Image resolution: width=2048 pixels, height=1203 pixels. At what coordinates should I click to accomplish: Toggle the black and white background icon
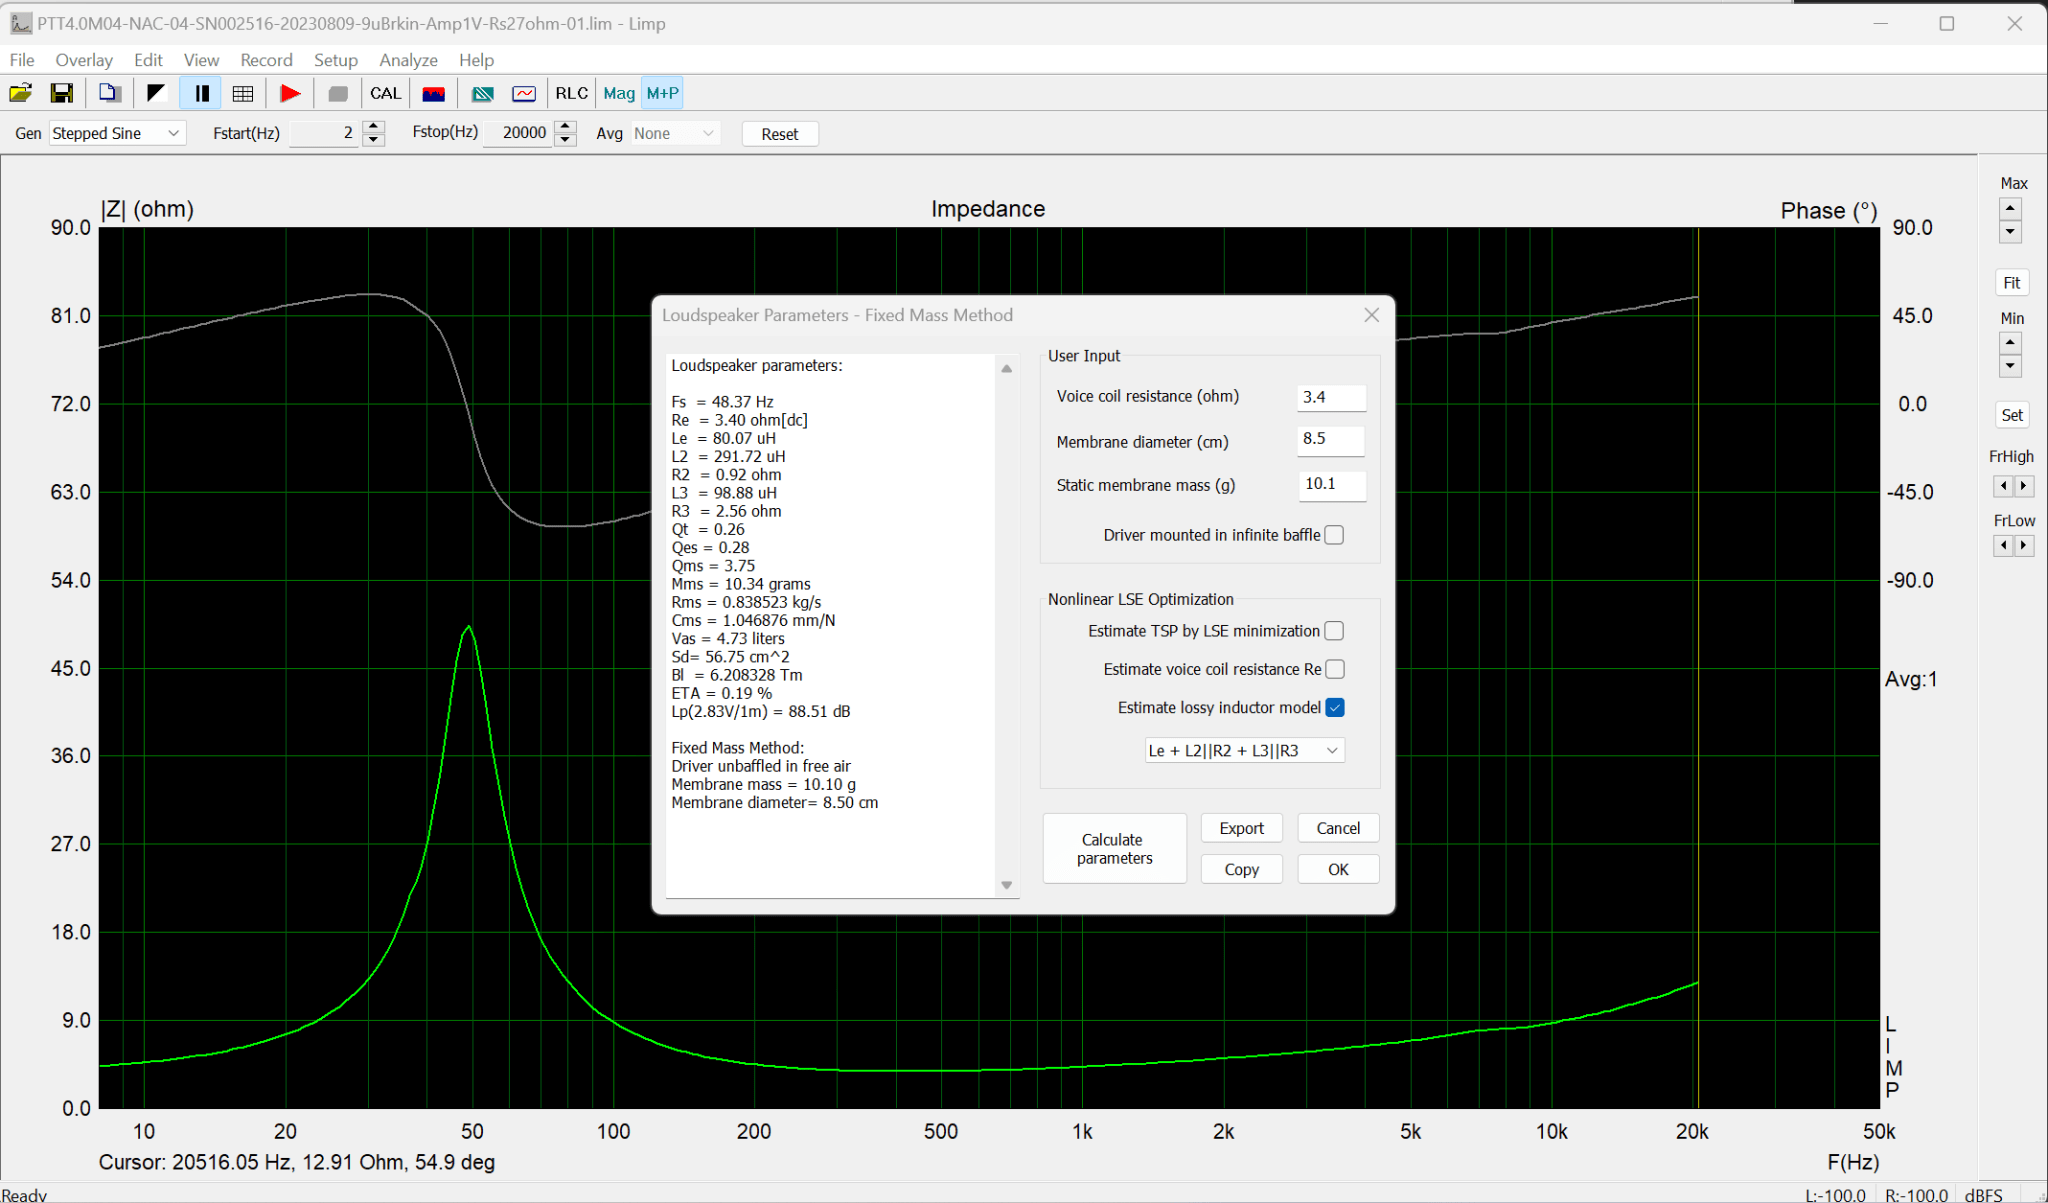click(155, 93)
